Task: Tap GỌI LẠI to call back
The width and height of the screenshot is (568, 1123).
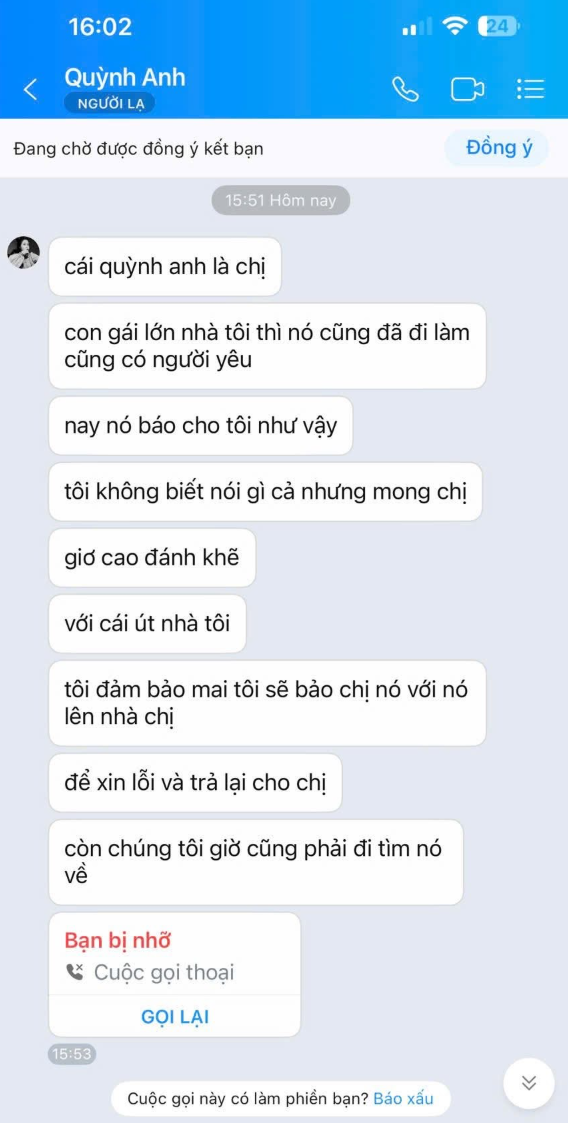Action: point(175,1016)
